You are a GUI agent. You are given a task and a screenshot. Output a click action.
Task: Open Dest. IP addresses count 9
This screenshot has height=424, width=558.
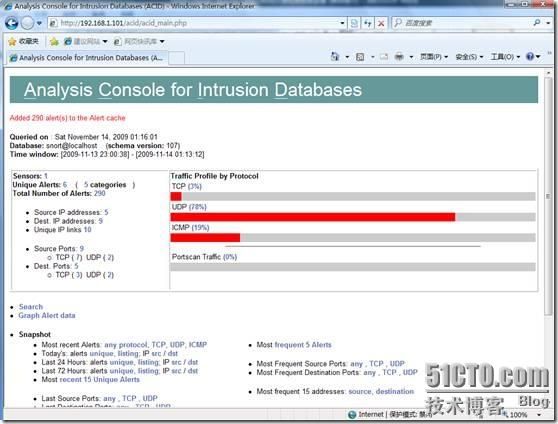pos(100,221)
